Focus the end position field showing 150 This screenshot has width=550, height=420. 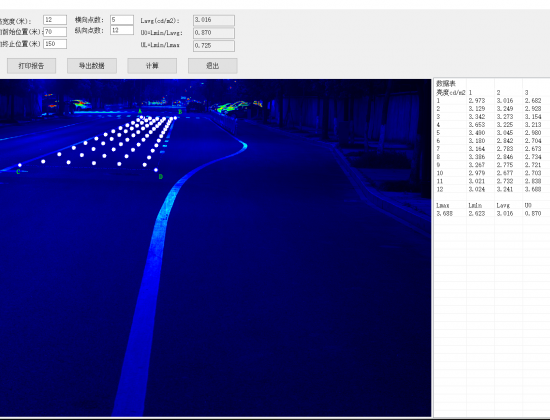[x=55, y=44]
